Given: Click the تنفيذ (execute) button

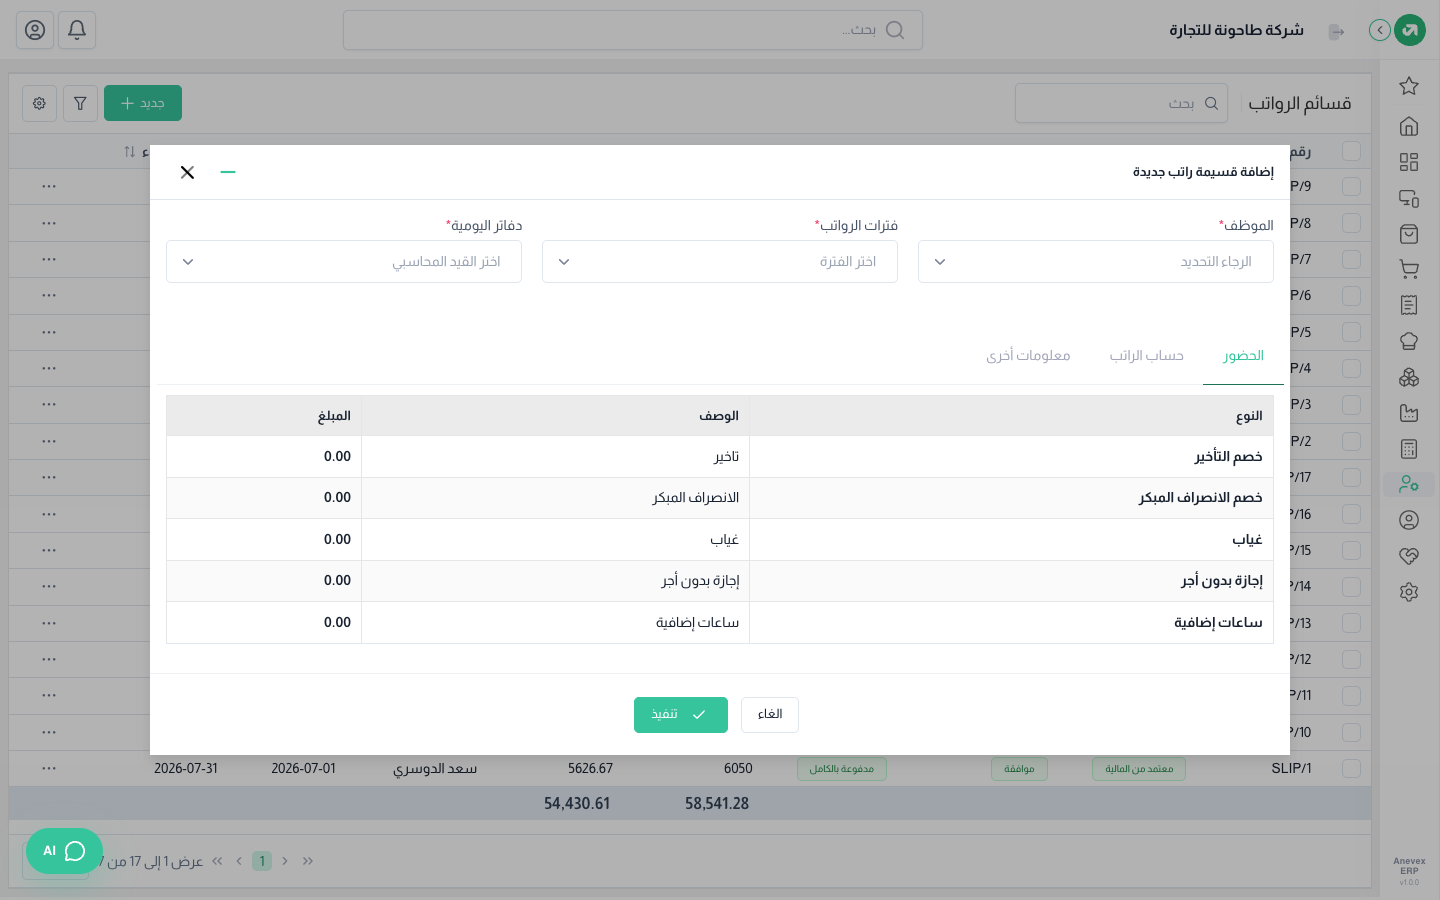Looking at the screenshot, I should [681, 715].
